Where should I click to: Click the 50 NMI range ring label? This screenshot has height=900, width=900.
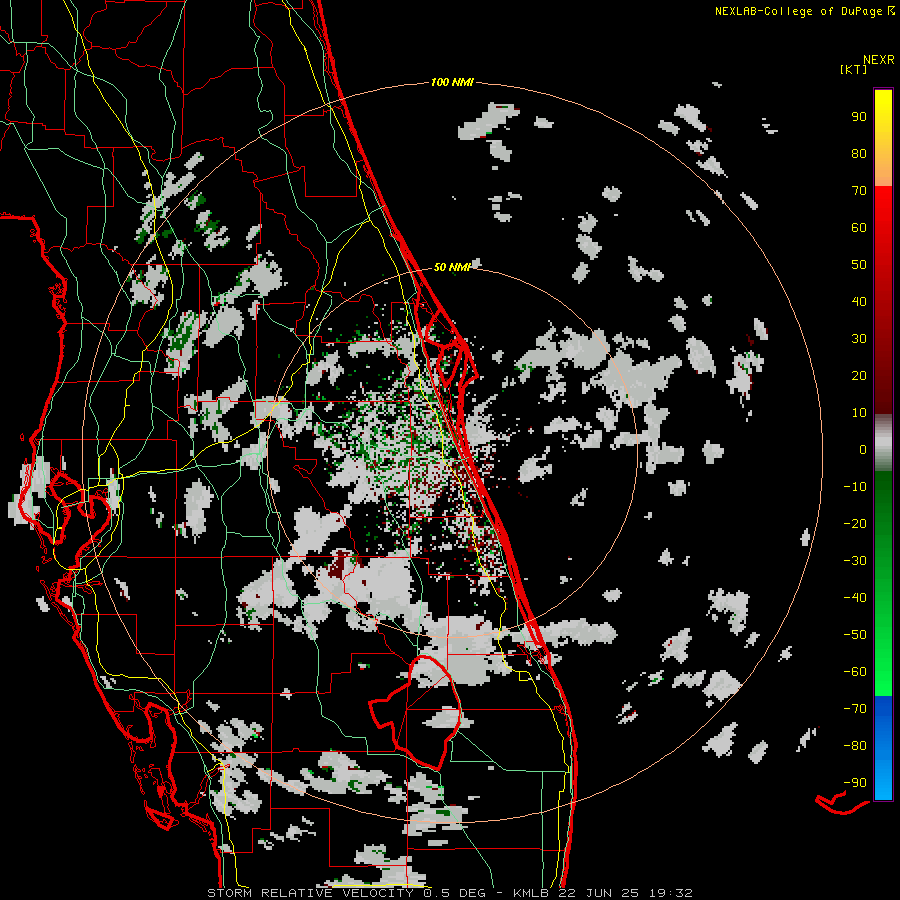pyautogui.click(x=452, y=267)
